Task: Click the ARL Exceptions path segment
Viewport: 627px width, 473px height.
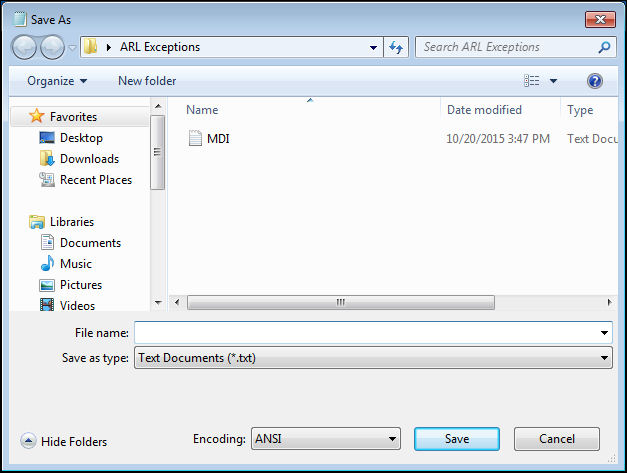Action: tap(160, 47)
